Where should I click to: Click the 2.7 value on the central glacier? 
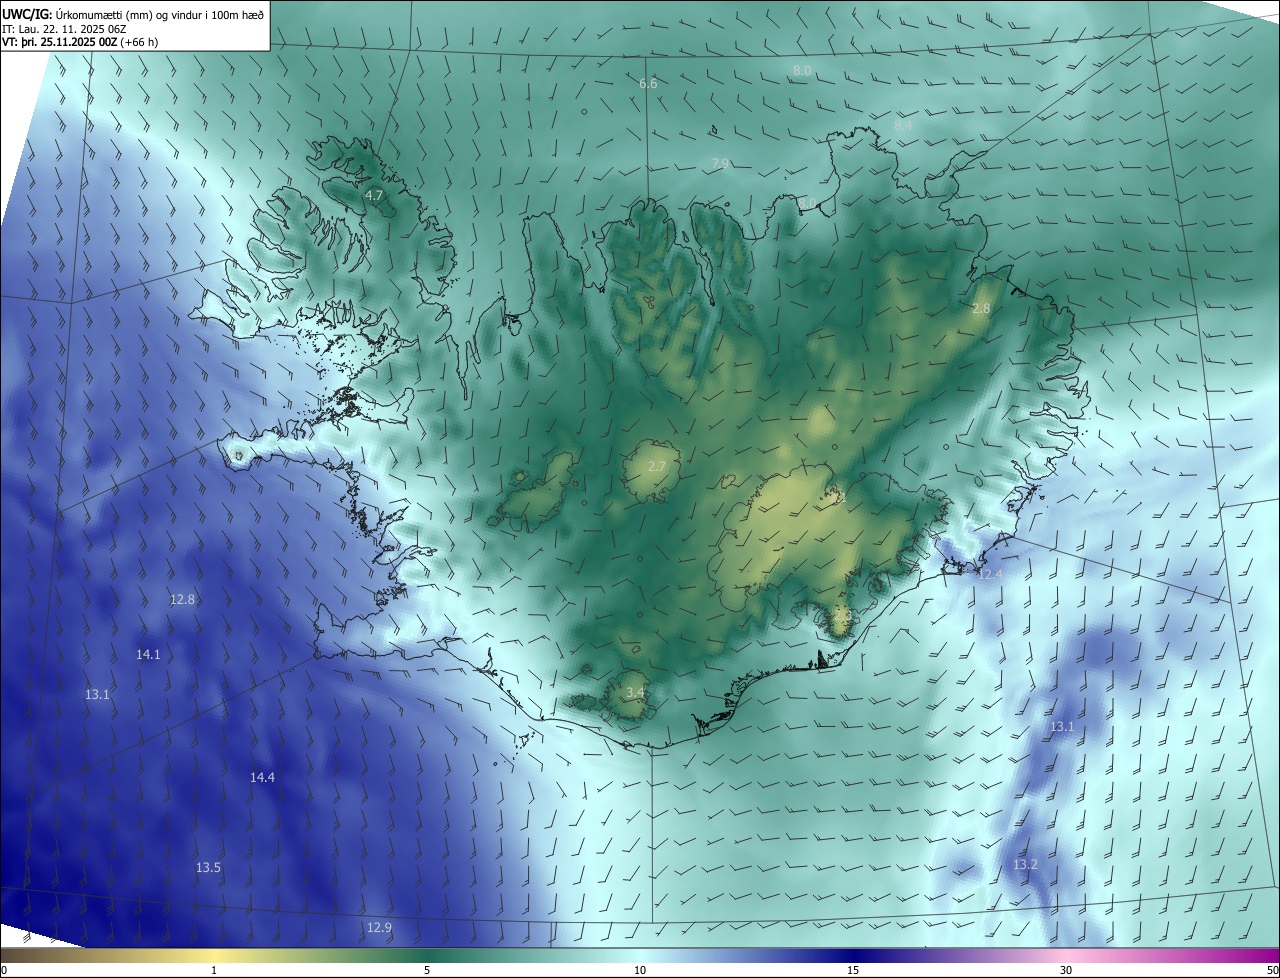657,466
